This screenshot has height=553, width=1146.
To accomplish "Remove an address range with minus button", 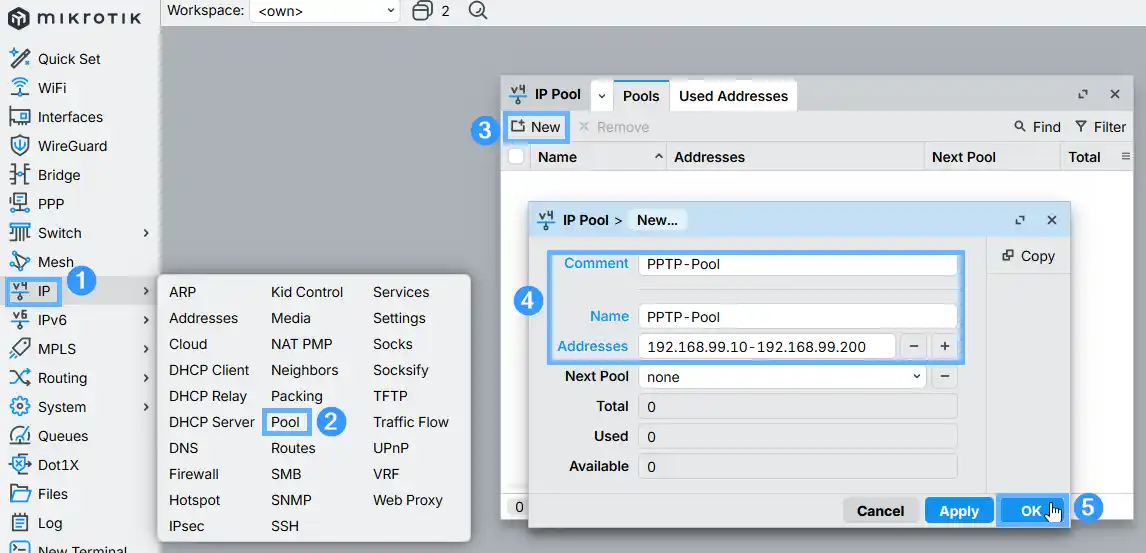I will (914, 346).
